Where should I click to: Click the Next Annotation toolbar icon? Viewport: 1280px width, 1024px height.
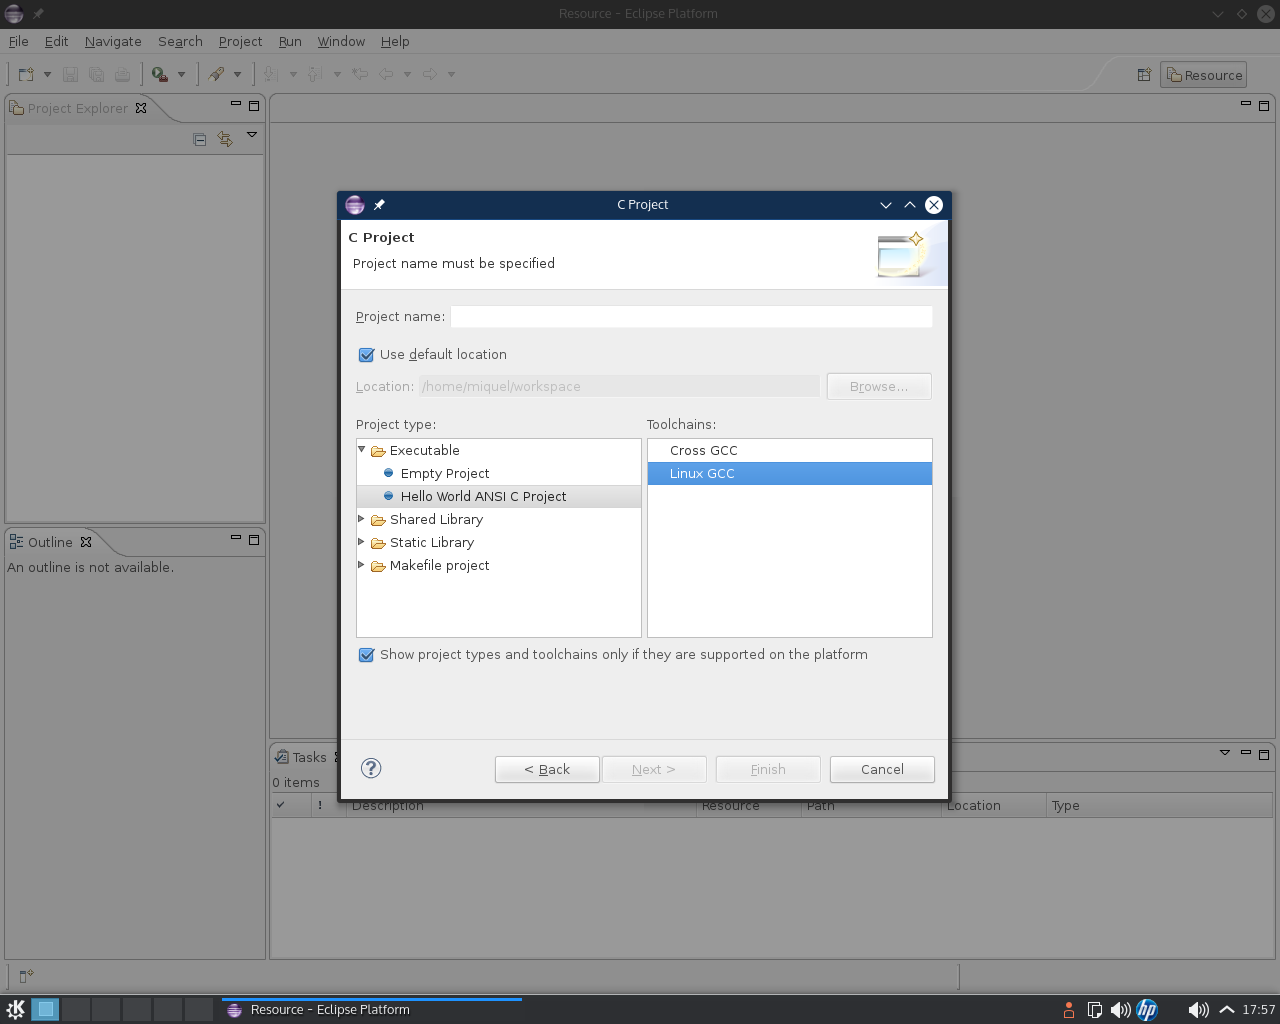(270, 74)
